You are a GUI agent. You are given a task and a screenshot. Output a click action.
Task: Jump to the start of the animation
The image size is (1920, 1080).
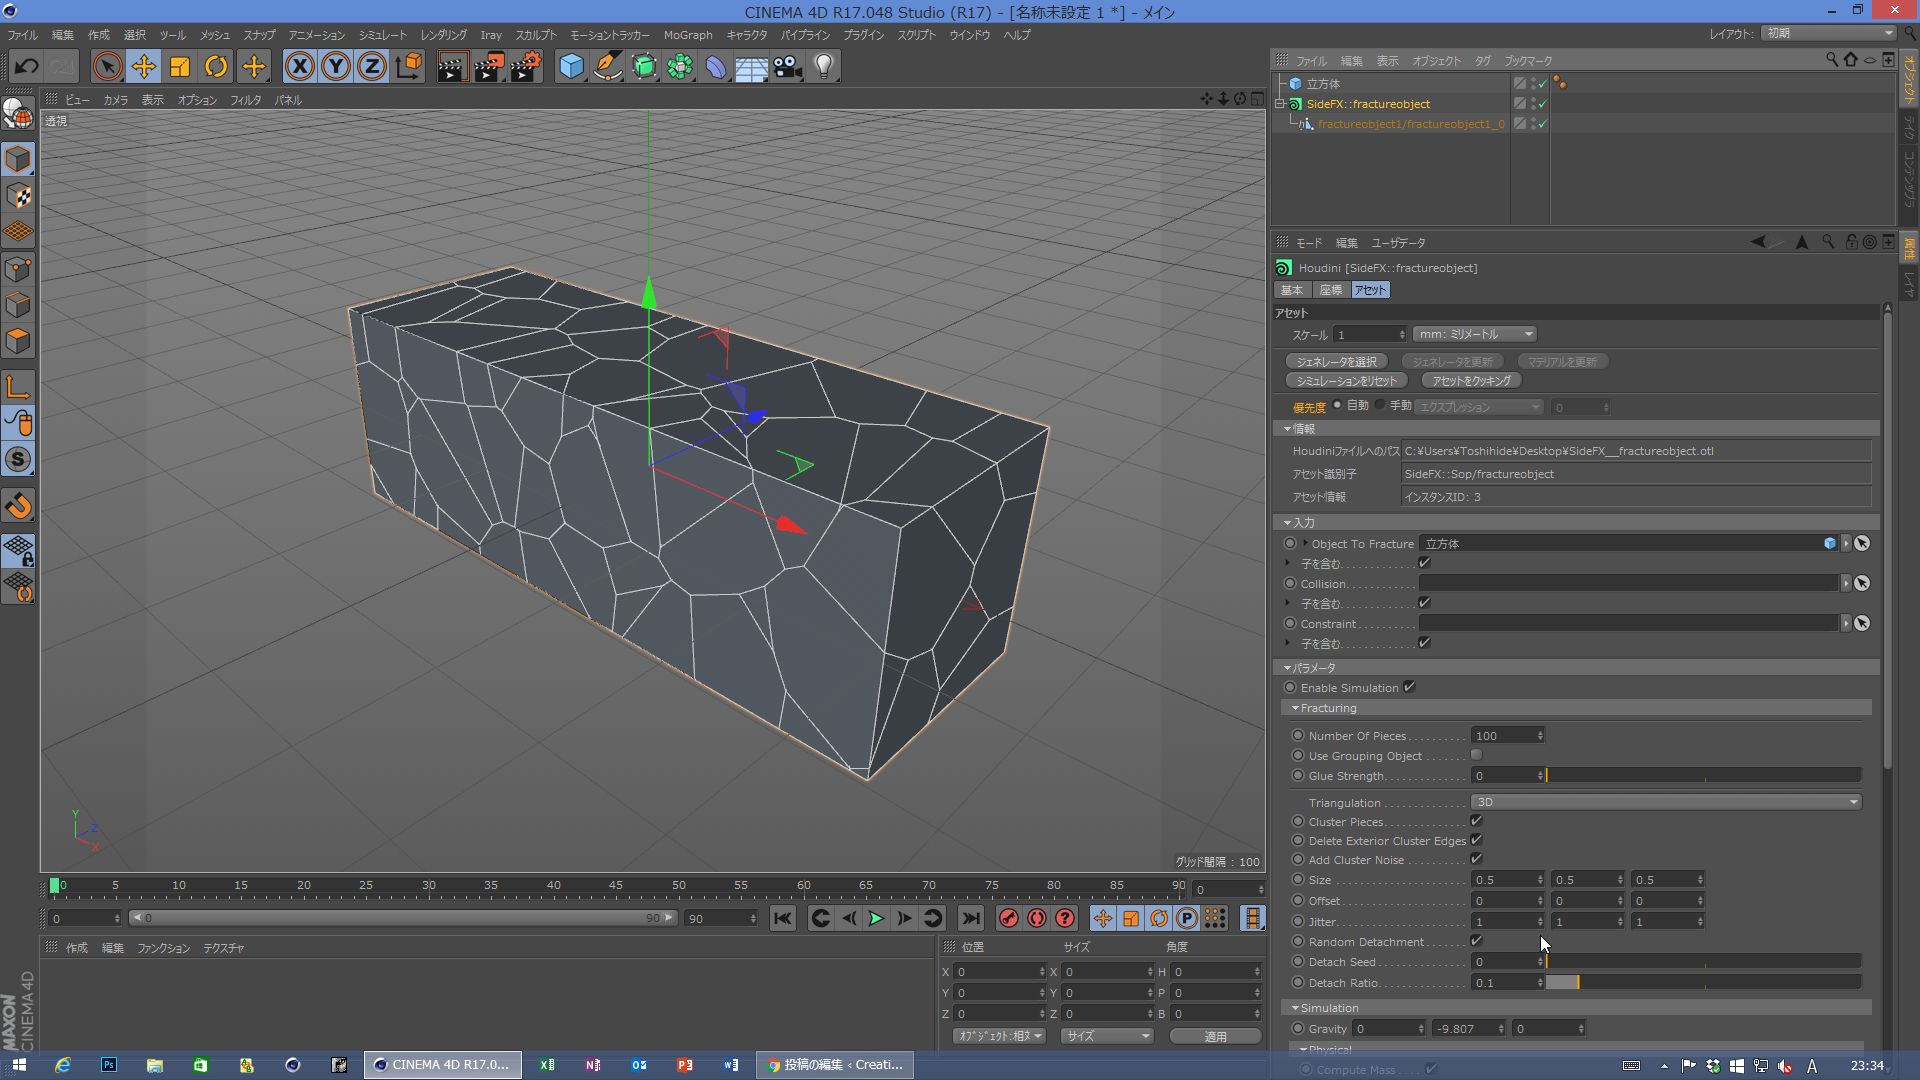click(x=783, y=918)
